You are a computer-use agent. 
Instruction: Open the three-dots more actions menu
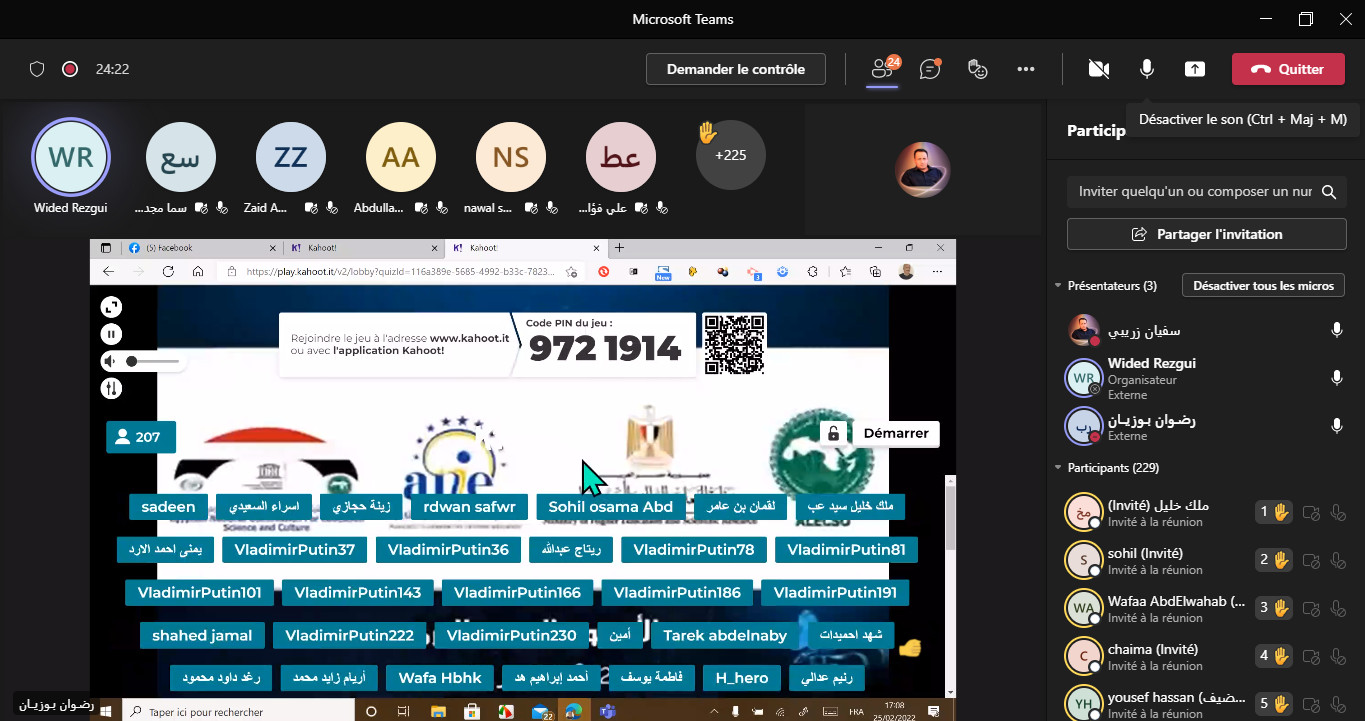coord(1026,69)
